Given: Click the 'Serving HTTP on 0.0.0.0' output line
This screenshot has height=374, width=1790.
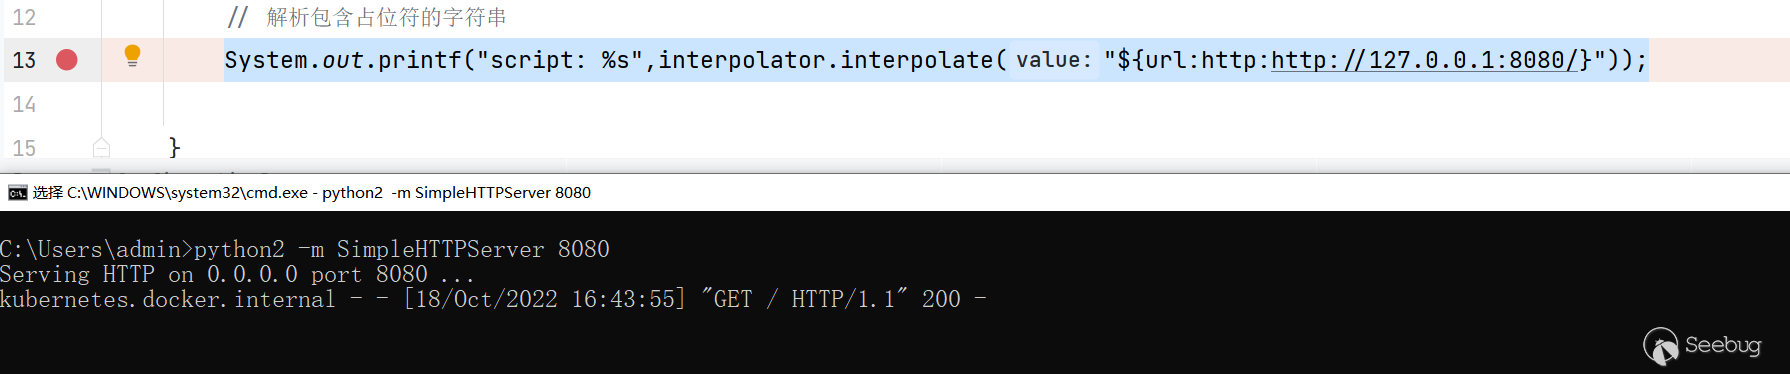Looking at the screenshot, I should 237,274.
